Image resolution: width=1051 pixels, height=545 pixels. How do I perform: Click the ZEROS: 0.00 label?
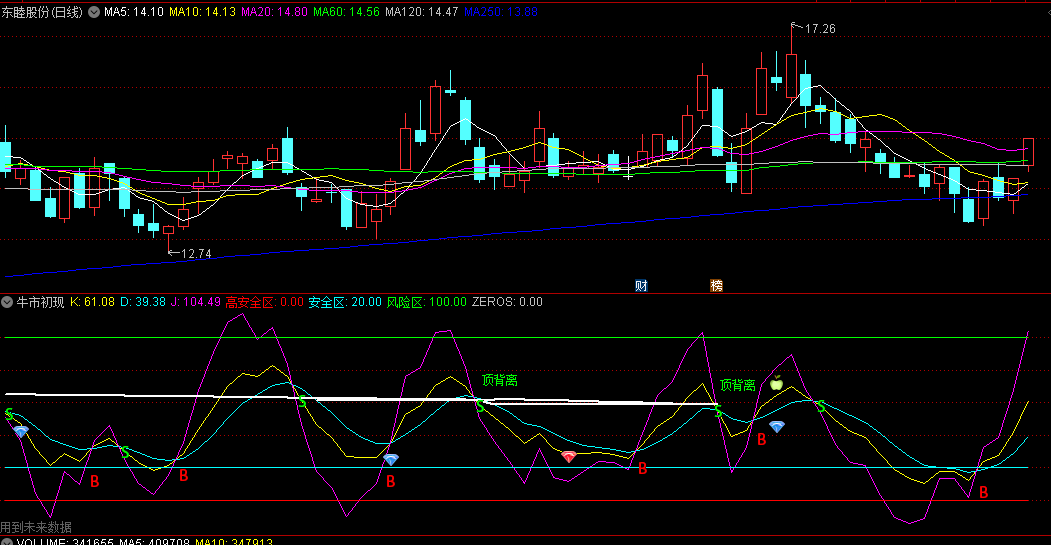507,302
